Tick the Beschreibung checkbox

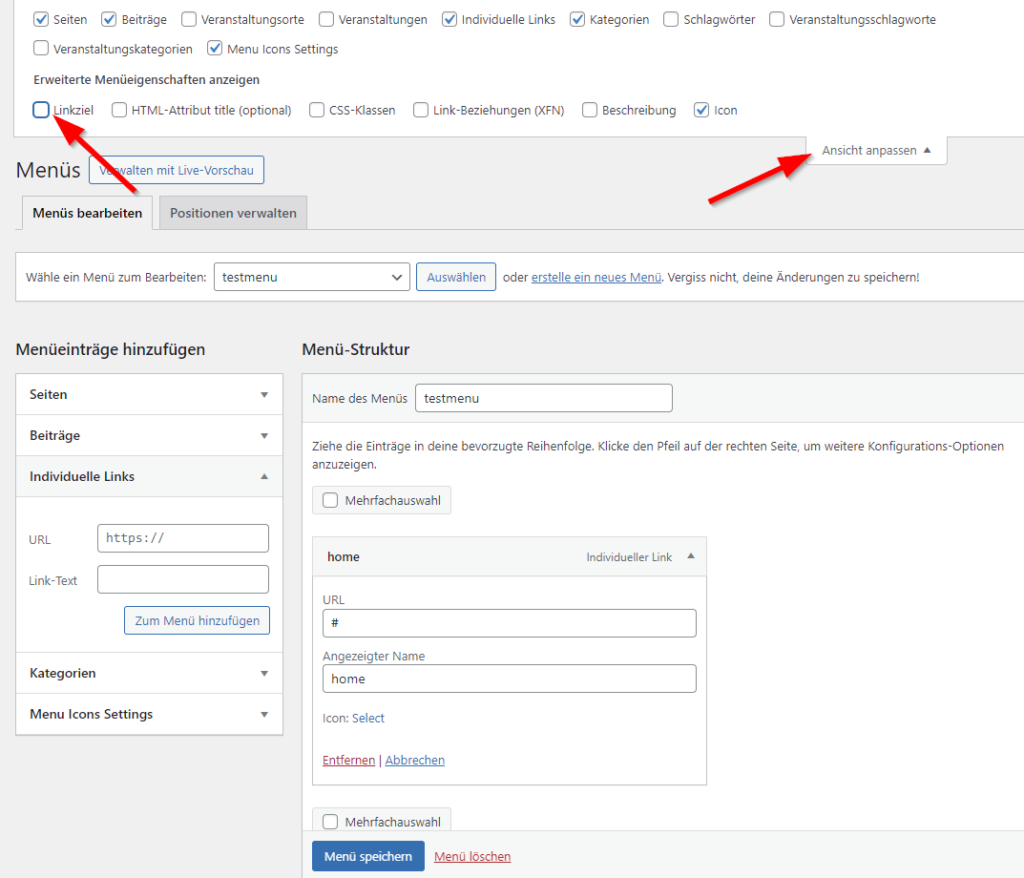point(590,110)
